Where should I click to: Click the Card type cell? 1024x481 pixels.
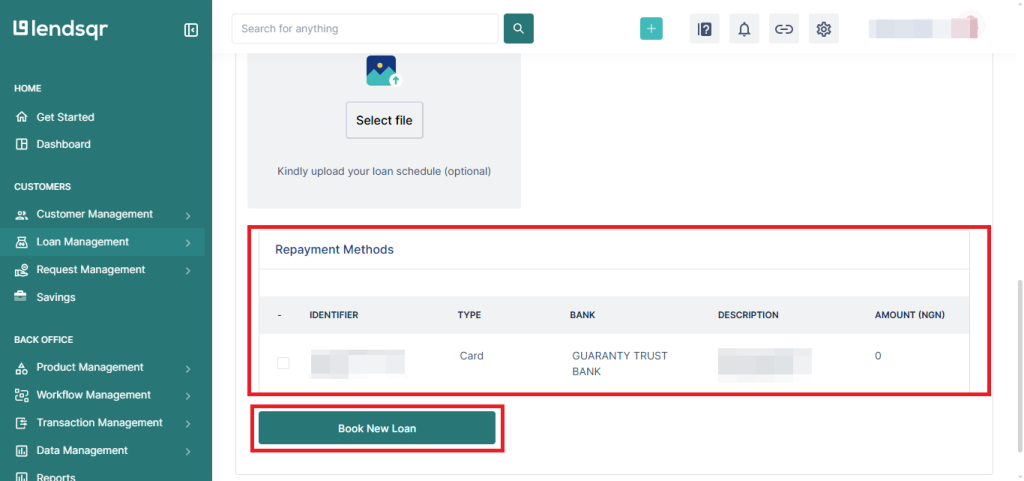coord(472,356)
